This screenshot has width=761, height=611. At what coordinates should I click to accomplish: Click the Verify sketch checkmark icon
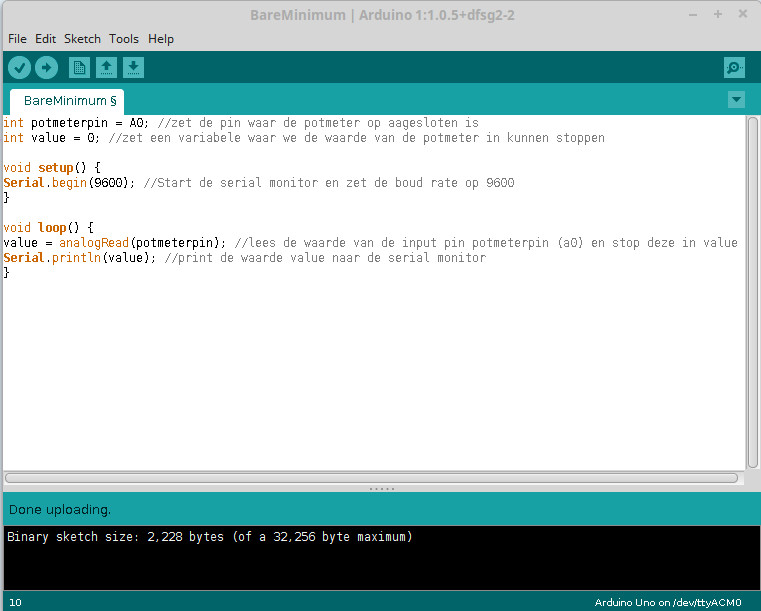click(20, 67)
